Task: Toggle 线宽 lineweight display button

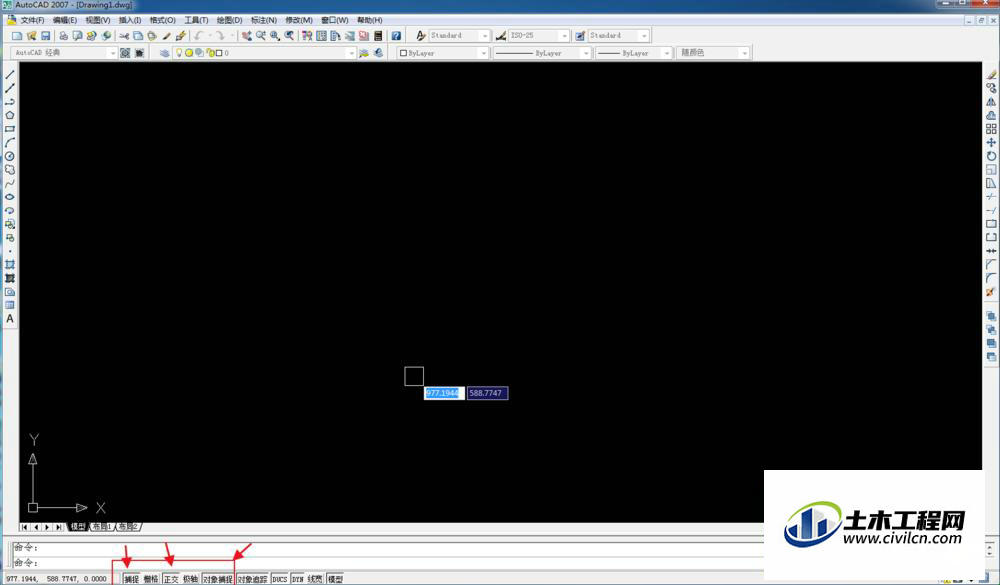Action: point(315,579)
